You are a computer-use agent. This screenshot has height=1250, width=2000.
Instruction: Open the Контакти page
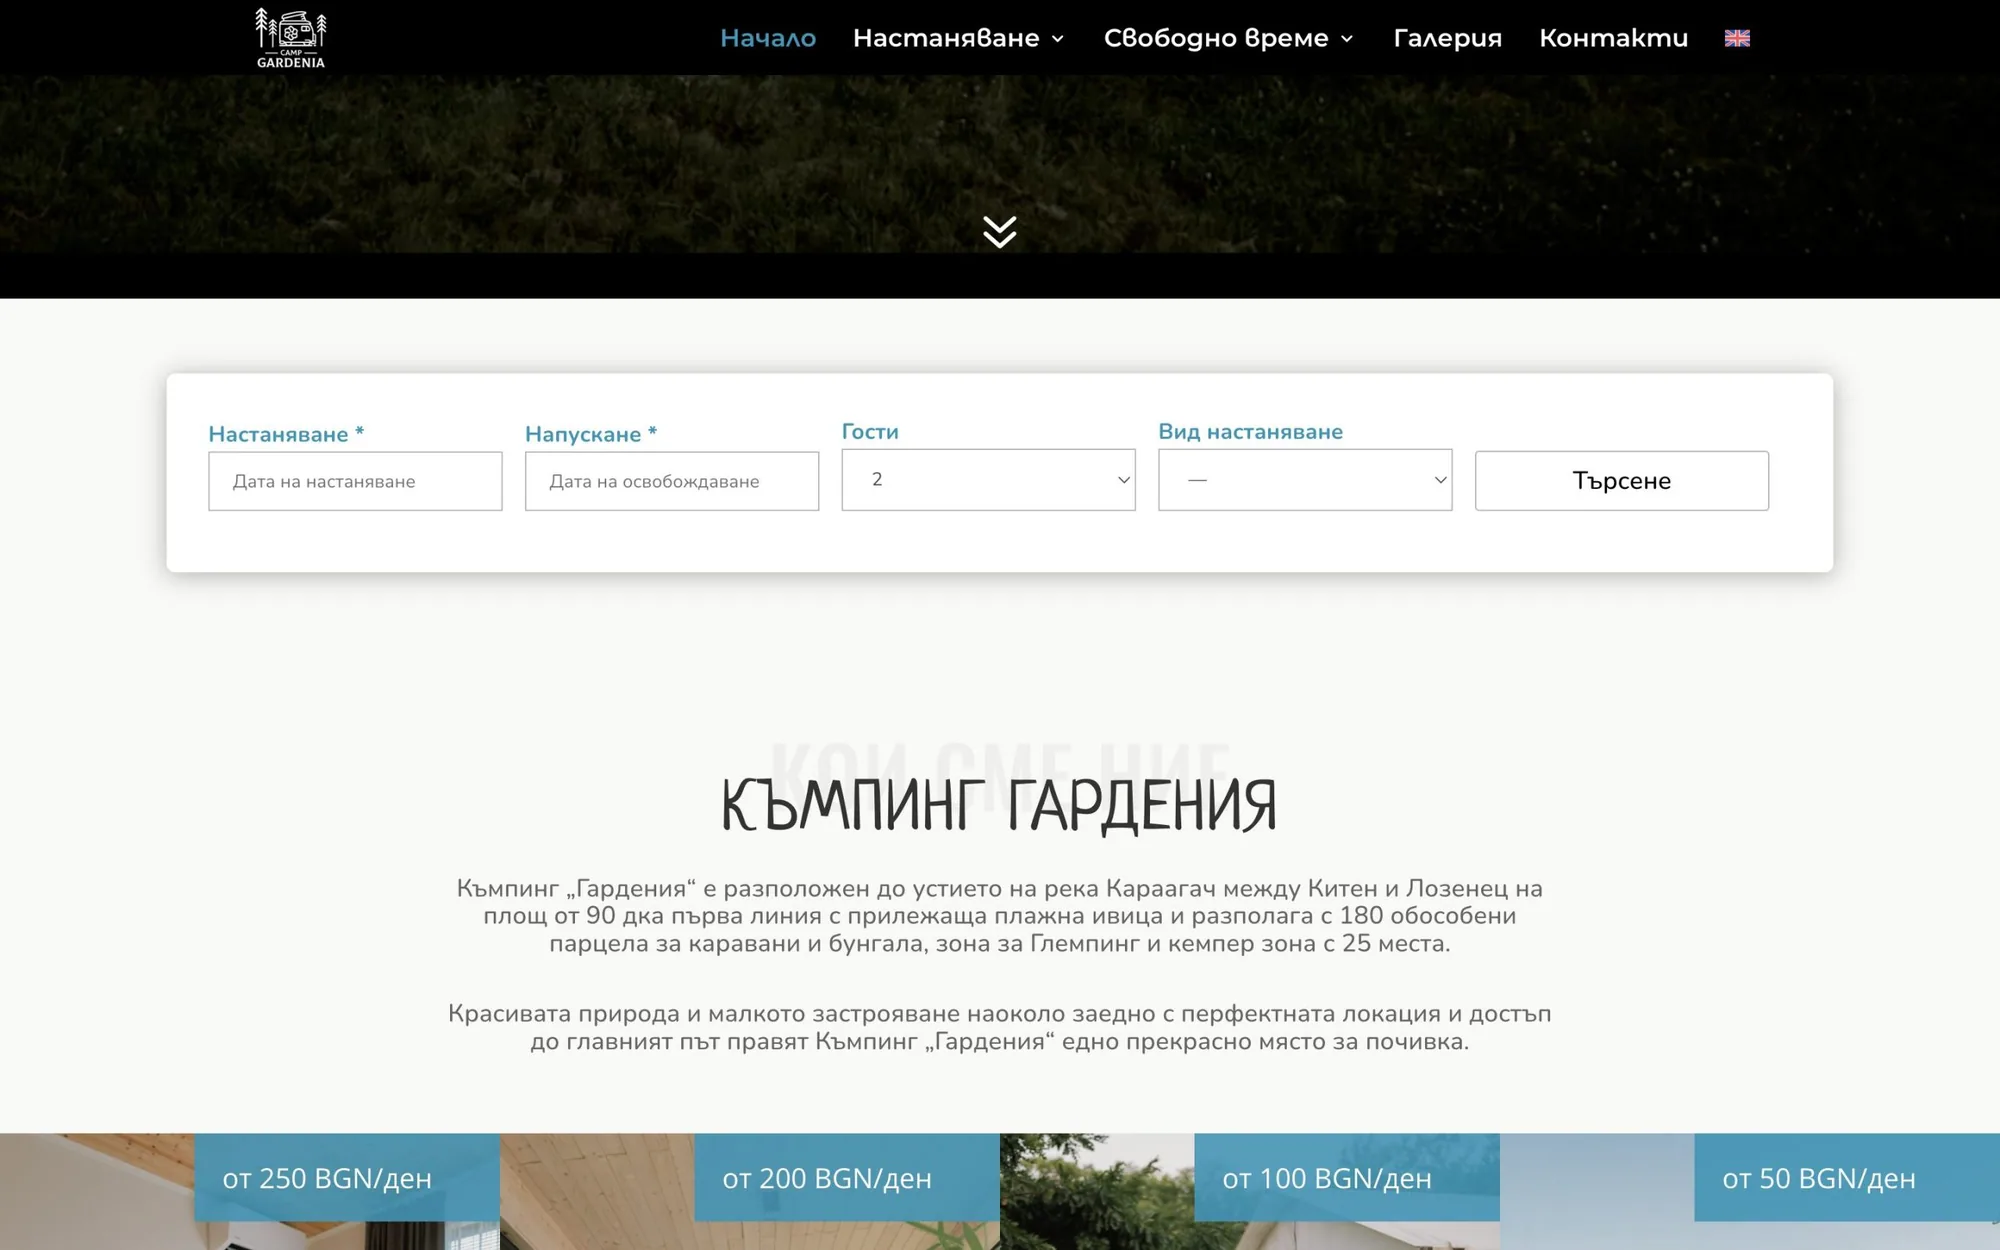[1613, 38]
